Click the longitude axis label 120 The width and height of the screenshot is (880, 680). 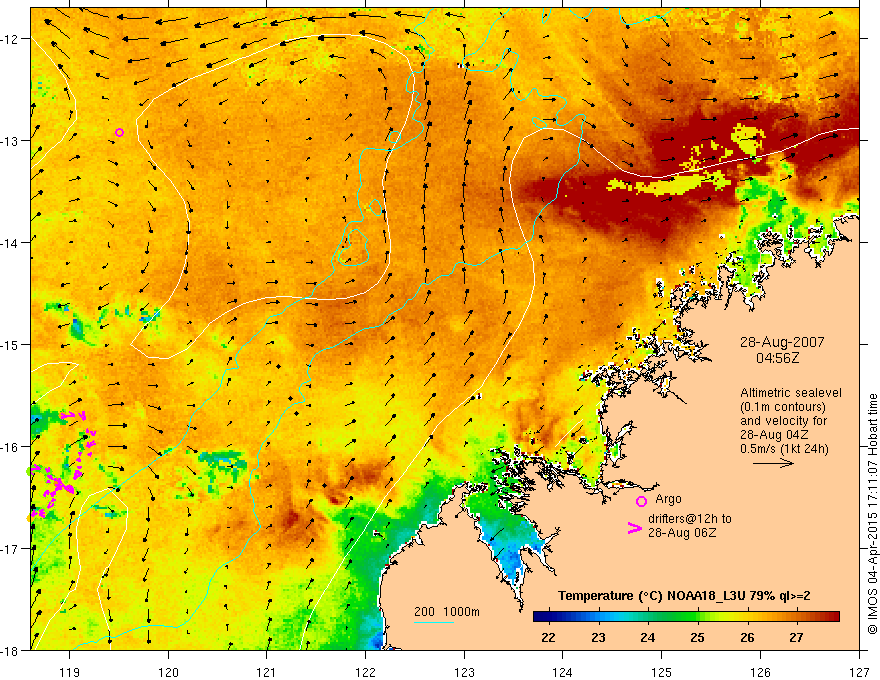click(168, 672)
